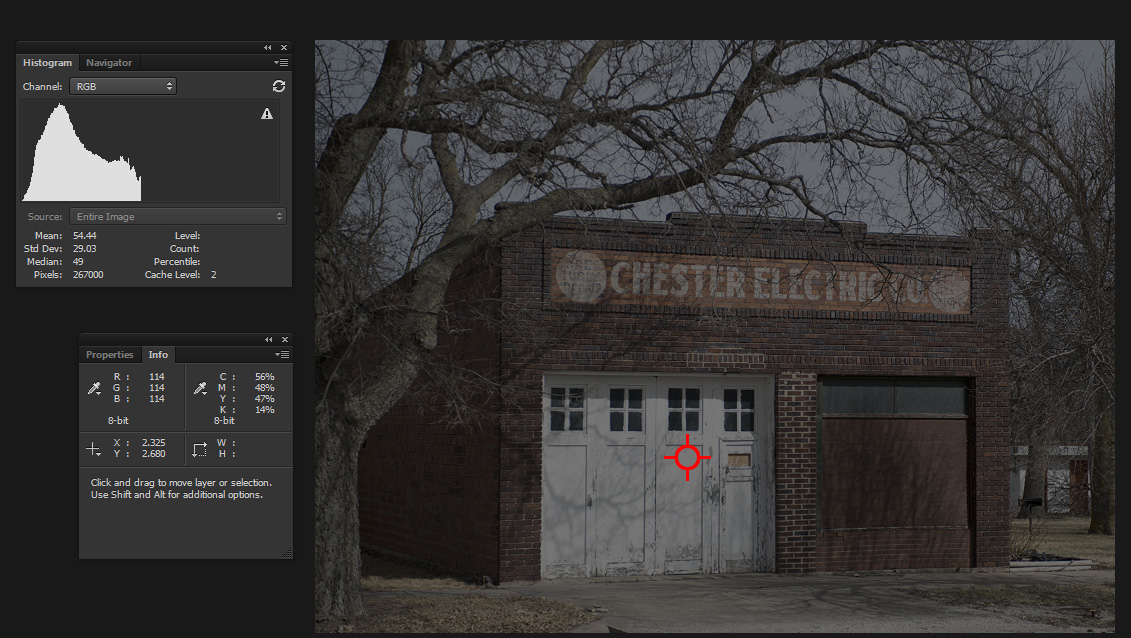Click the histogram graph area
The image size is (1131, 638).
point(150,151)
